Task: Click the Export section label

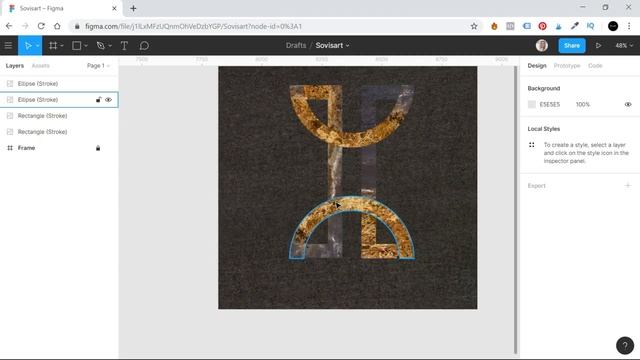Action: [x=536, y=186]
